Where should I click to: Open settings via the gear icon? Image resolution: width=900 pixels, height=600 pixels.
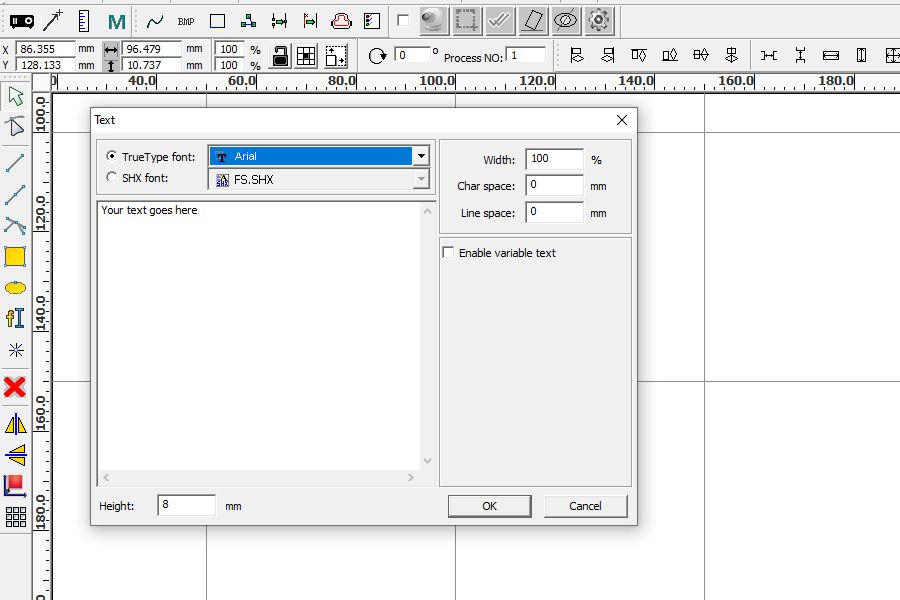[600, 20]
